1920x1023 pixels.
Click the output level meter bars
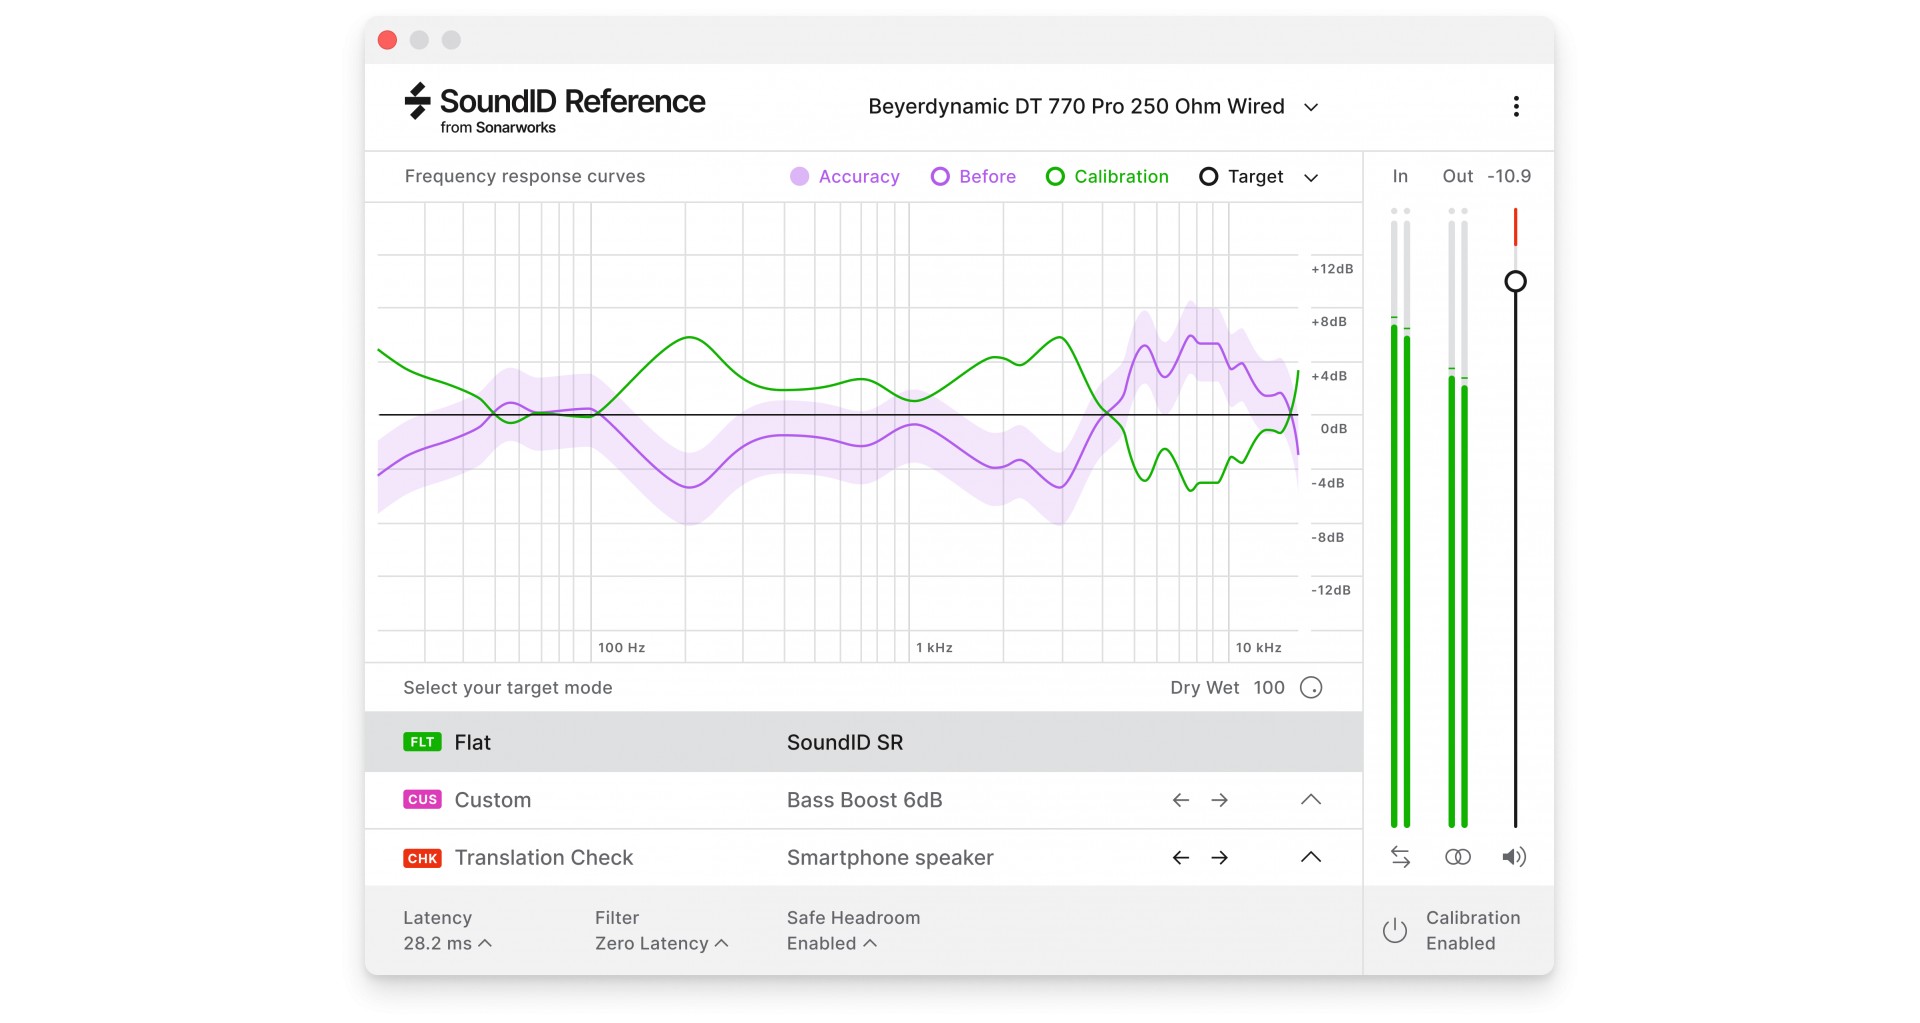coord(1458,518)
